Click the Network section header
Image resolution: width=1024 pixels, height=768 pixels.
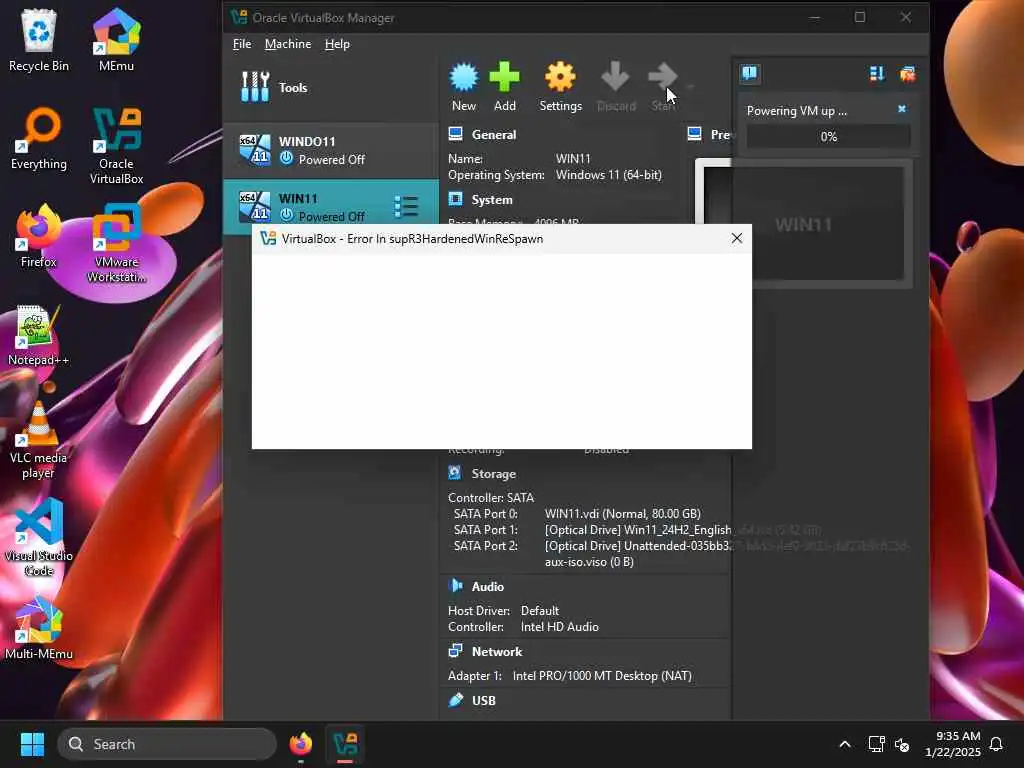coord(497,652)
